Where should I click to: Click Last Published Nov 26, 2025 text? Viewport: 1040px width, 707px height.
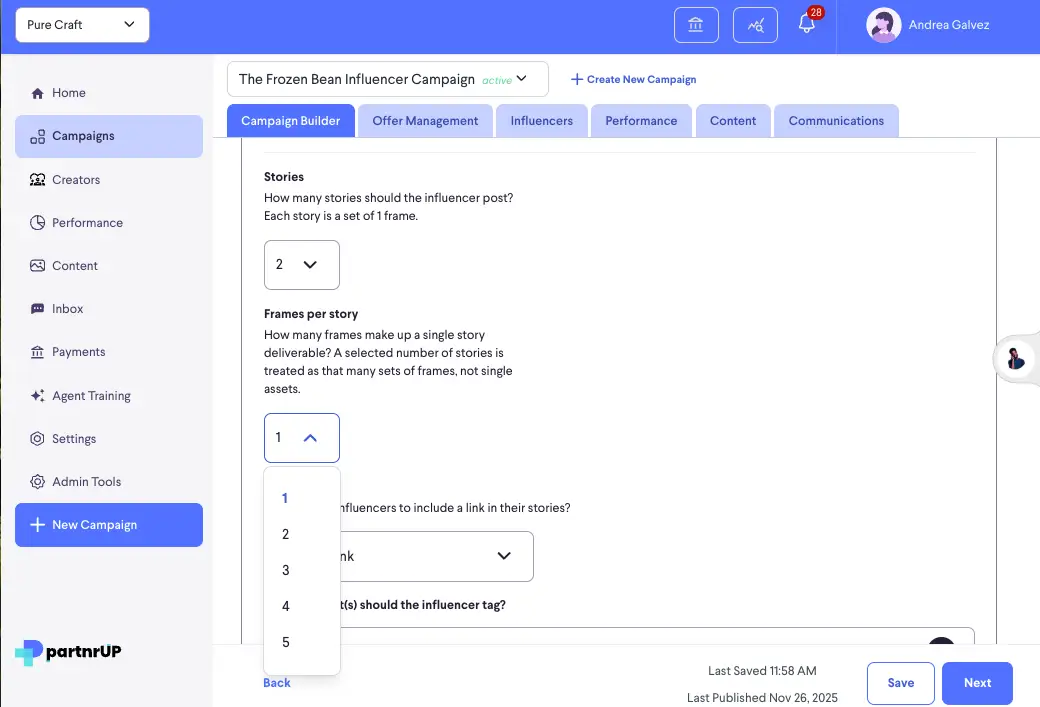[x=762, y=698]
